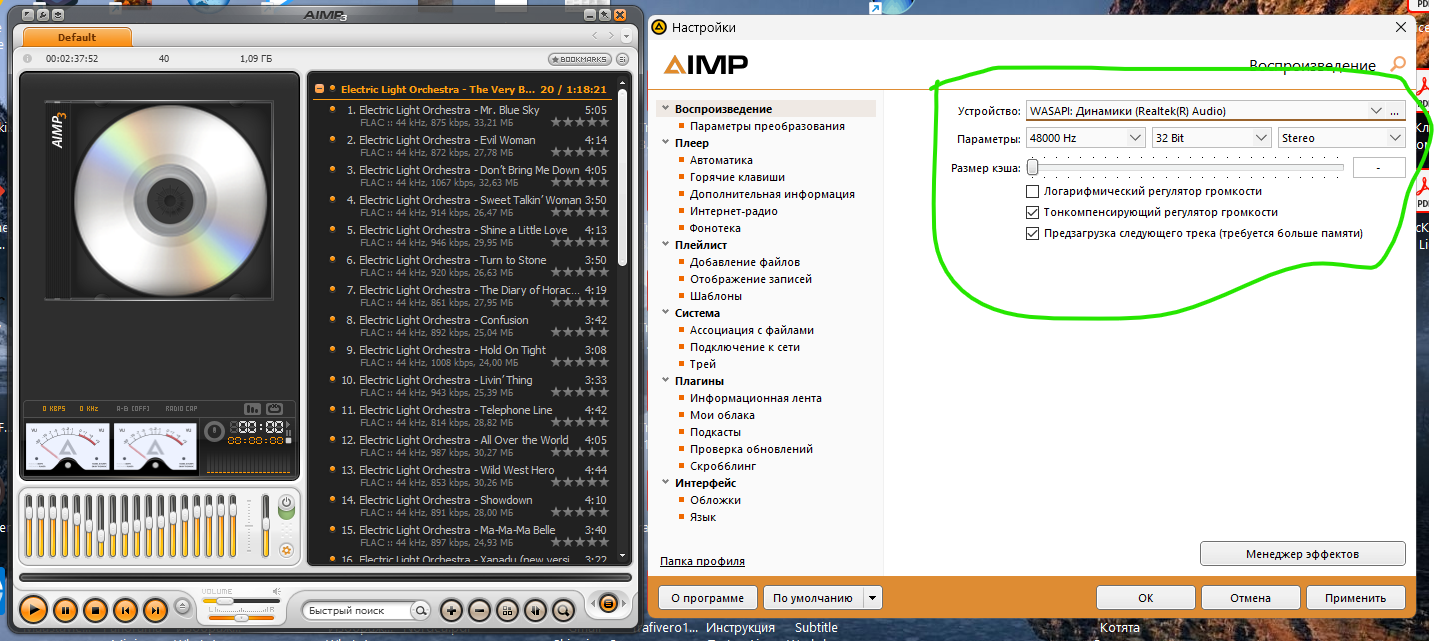The image size is (1435, 641).
Task: Click the AIMP volume slider
Action: tap(240, 601)
